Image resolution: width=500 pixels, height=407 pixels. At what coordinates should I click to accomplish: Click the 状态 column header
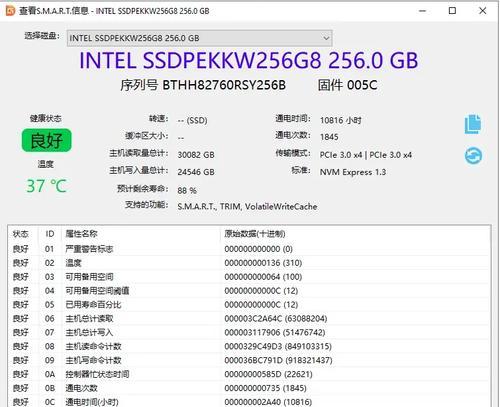pyautogui.click(x=21, y=234)
